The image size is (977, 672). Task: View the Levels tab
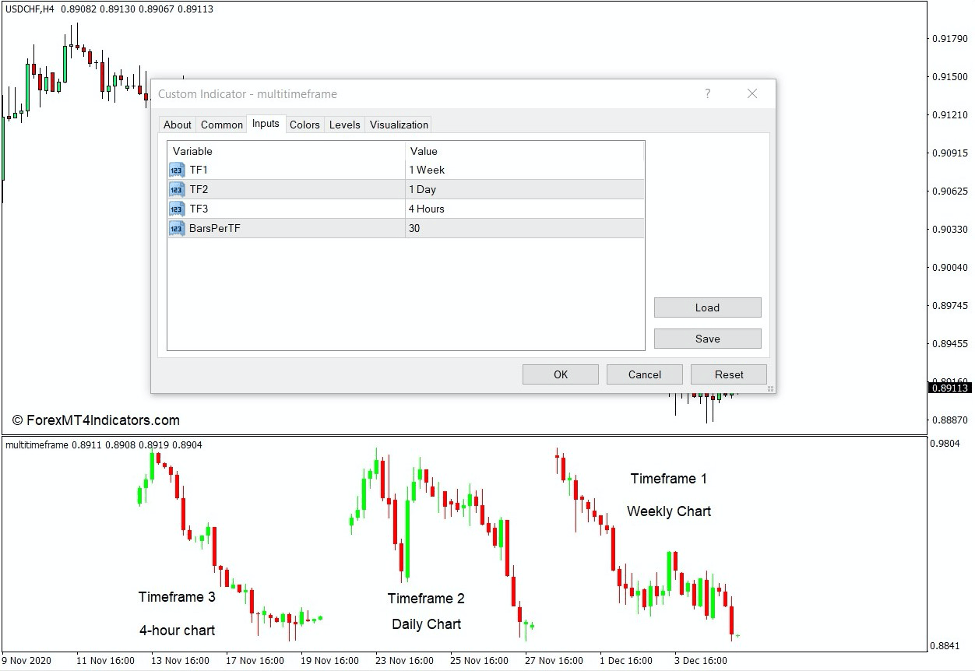point(344,124)
